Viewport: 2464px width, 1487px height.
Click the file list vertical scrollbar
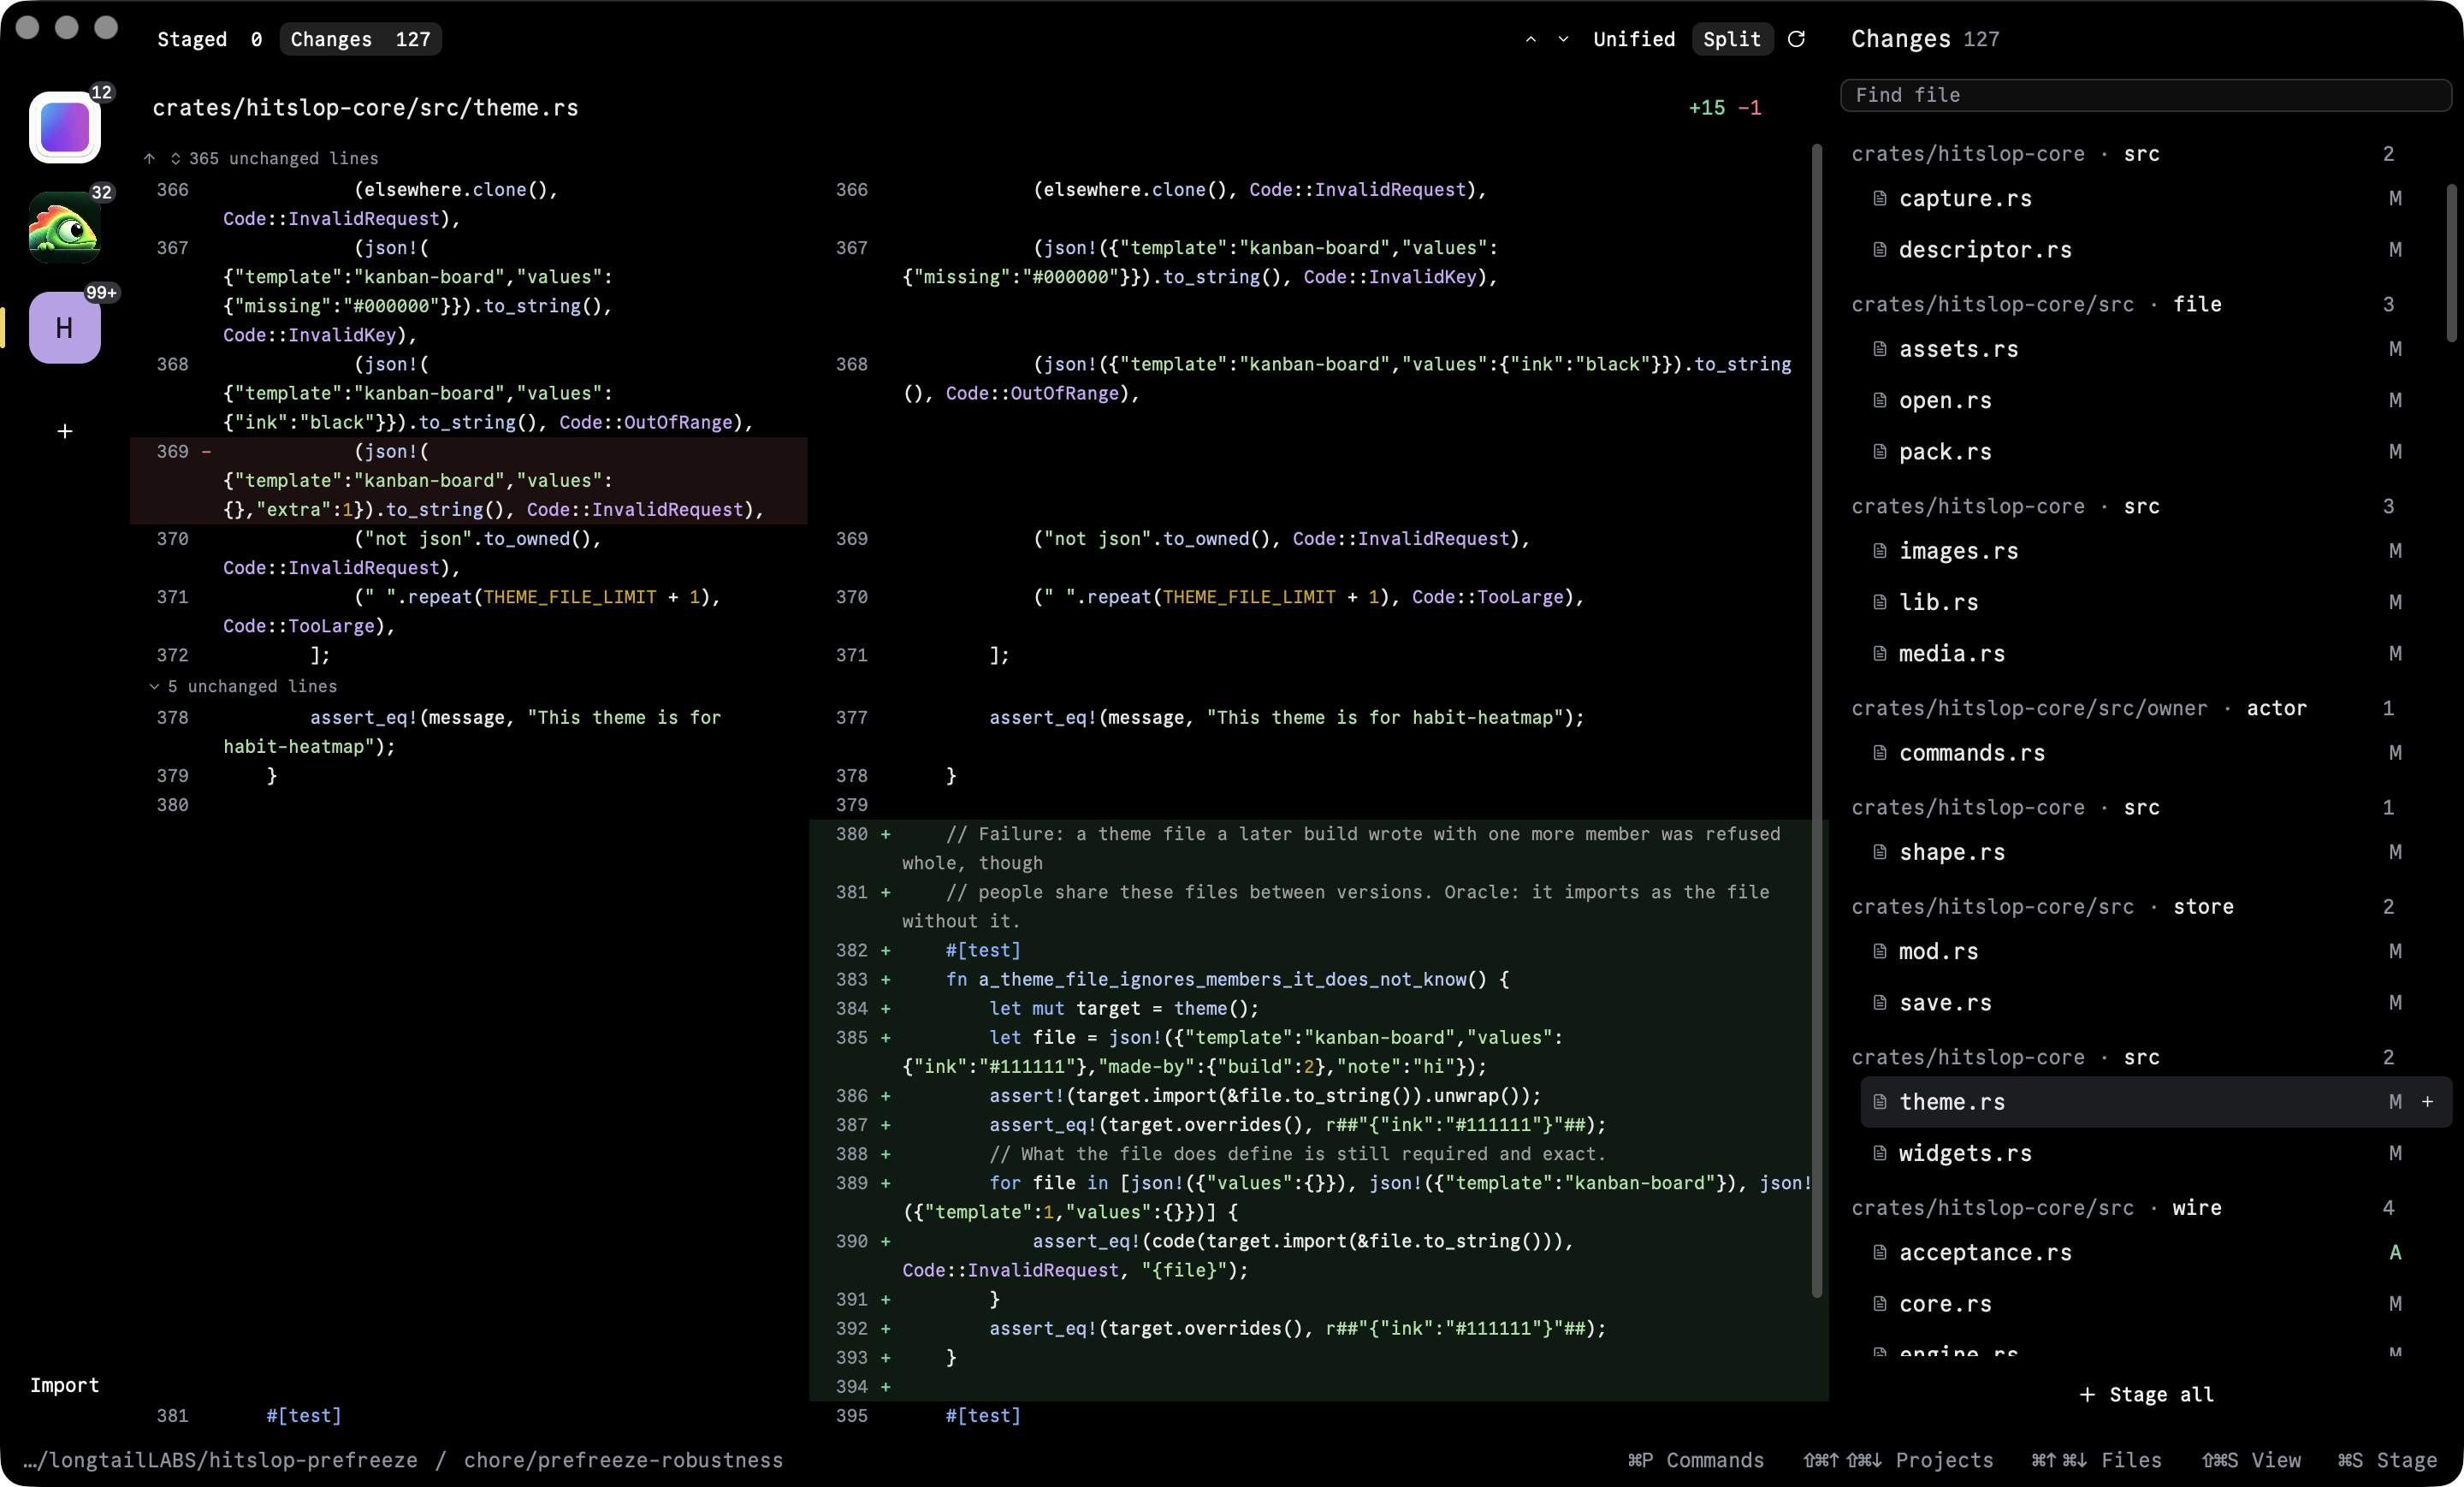[x=2451, y=262]
